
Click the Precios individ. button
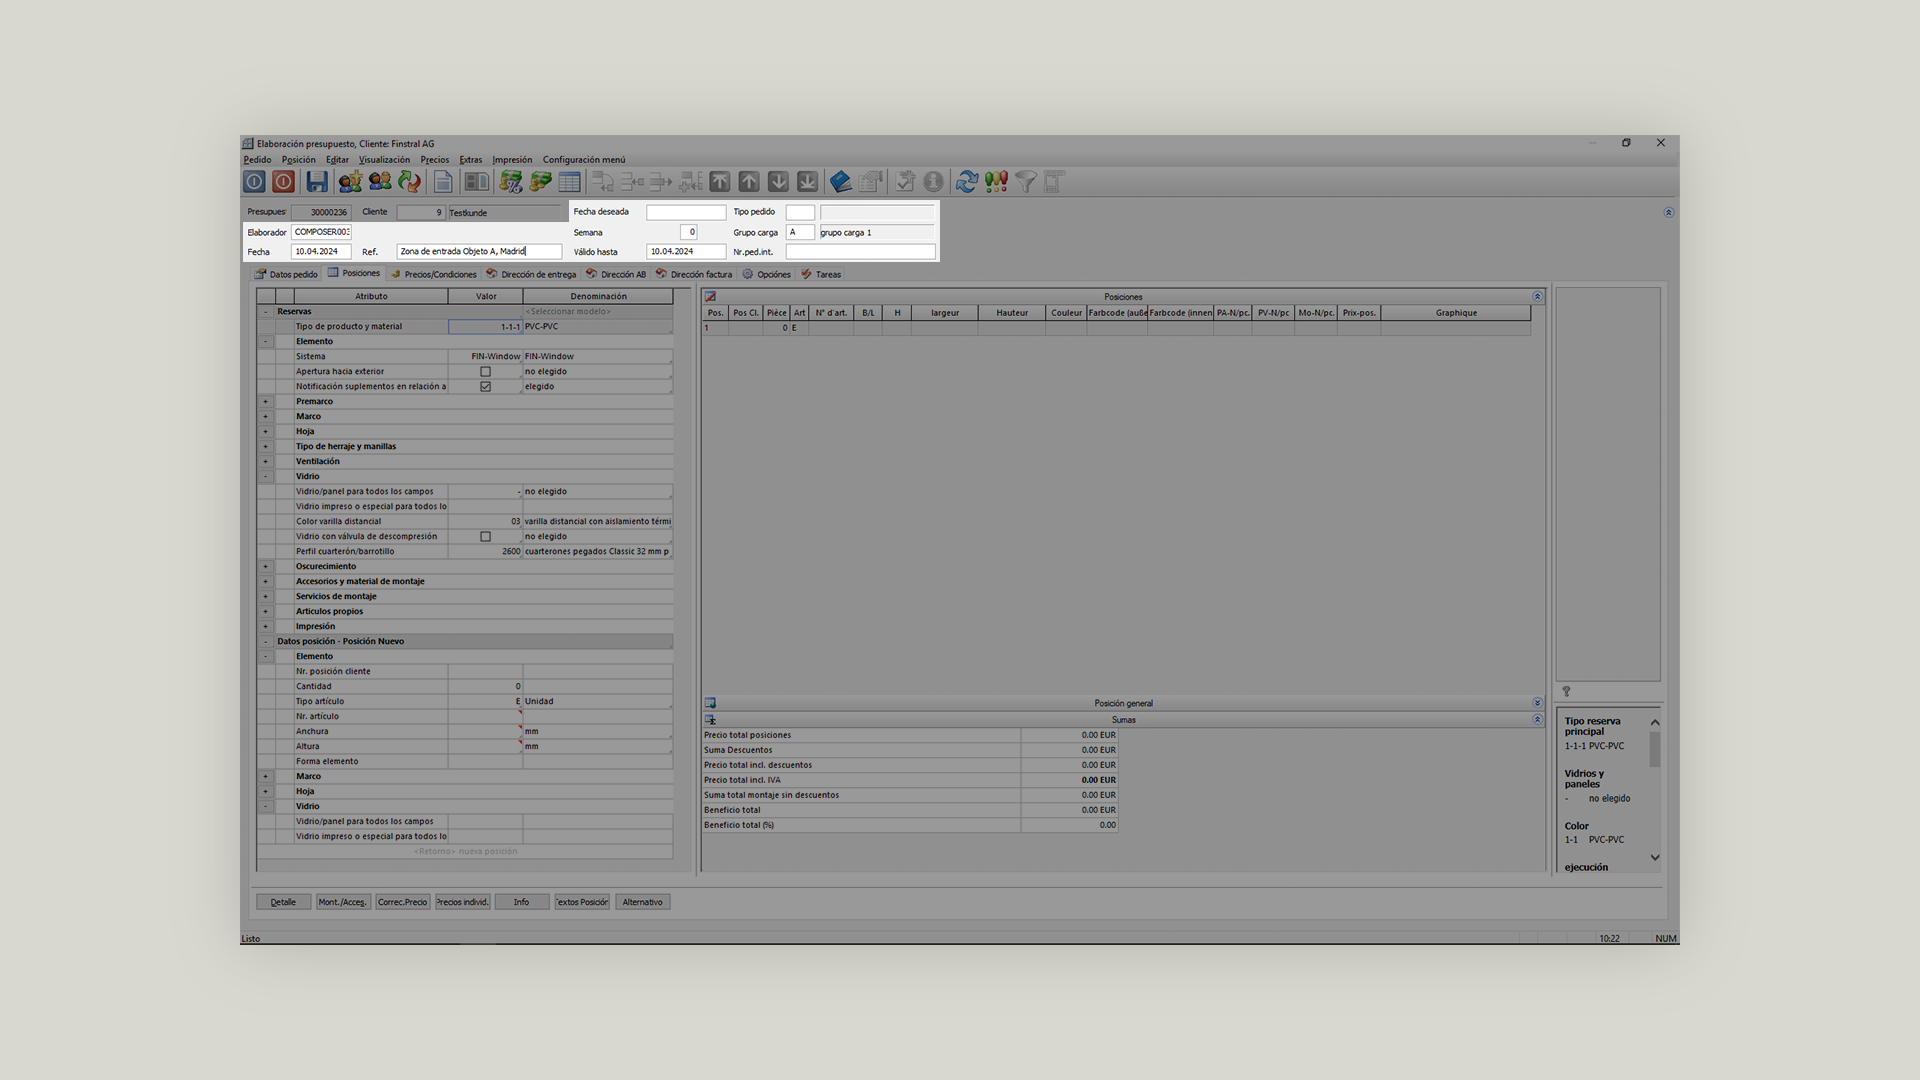coord(463,902)
